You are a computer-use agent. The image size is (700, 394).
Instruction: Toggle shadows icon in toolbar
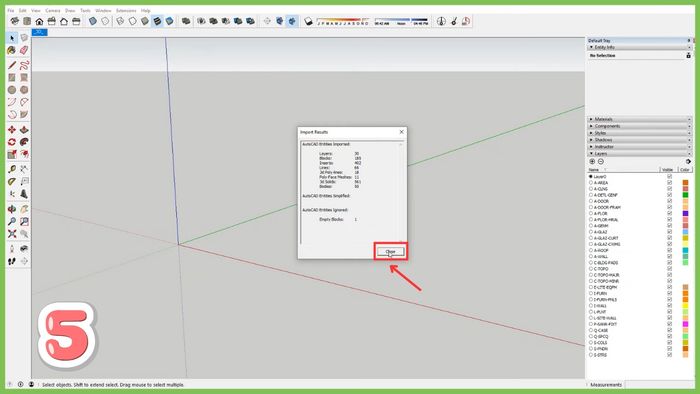pyautogui.click(x=308, y=21)
